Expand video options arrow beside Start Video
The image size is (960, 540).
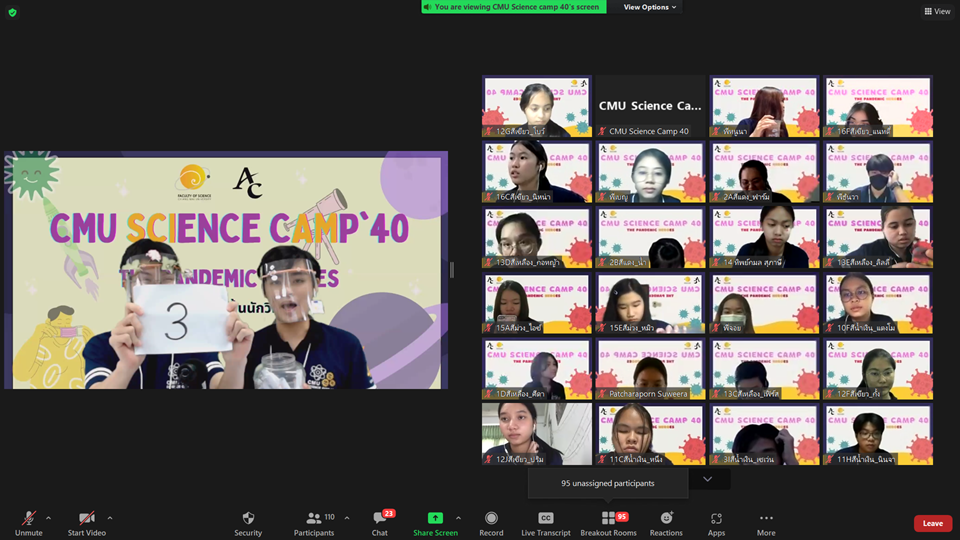click(x=109, y=518)
